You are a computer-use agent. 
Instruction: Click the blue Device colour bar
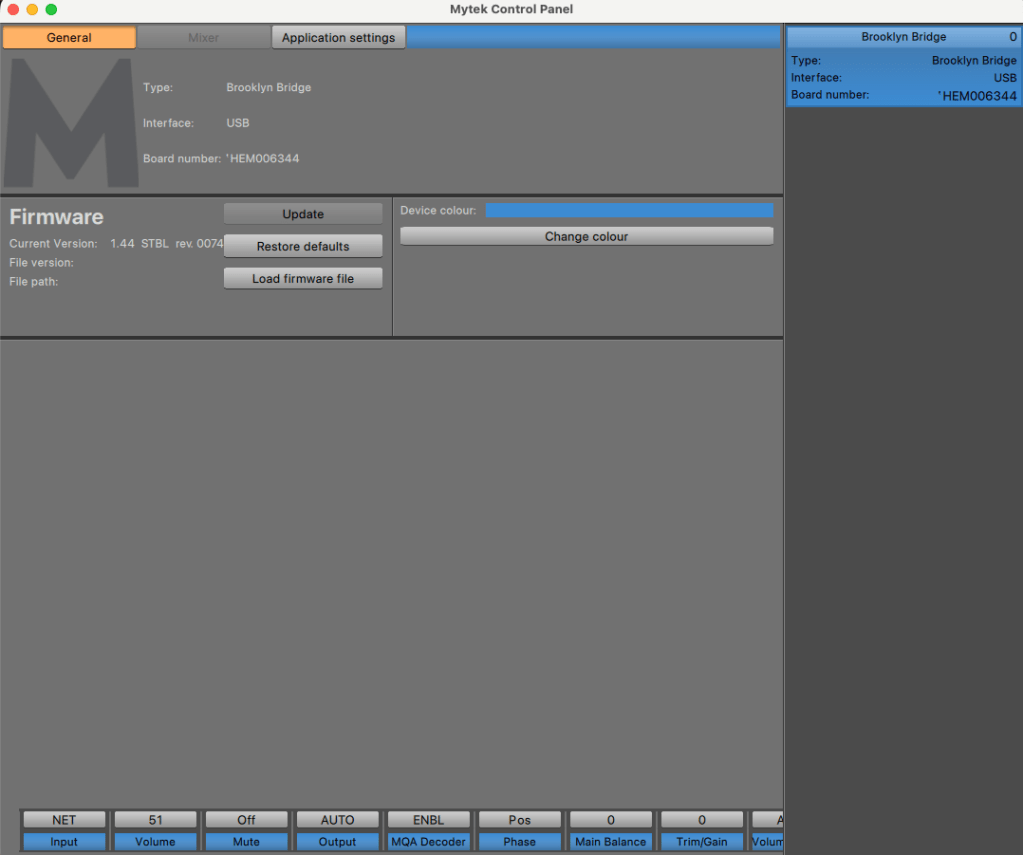click(629, 211)
